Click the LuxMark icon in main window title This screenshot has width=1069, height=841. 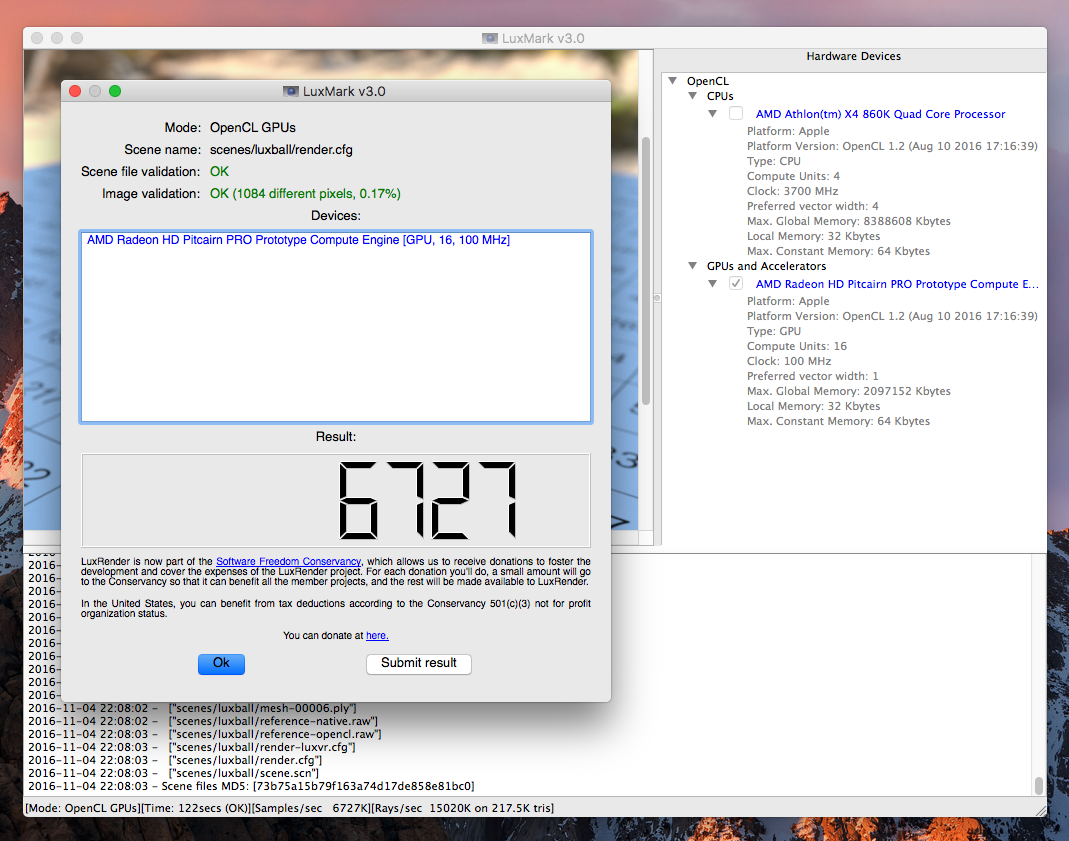(490, 38)
